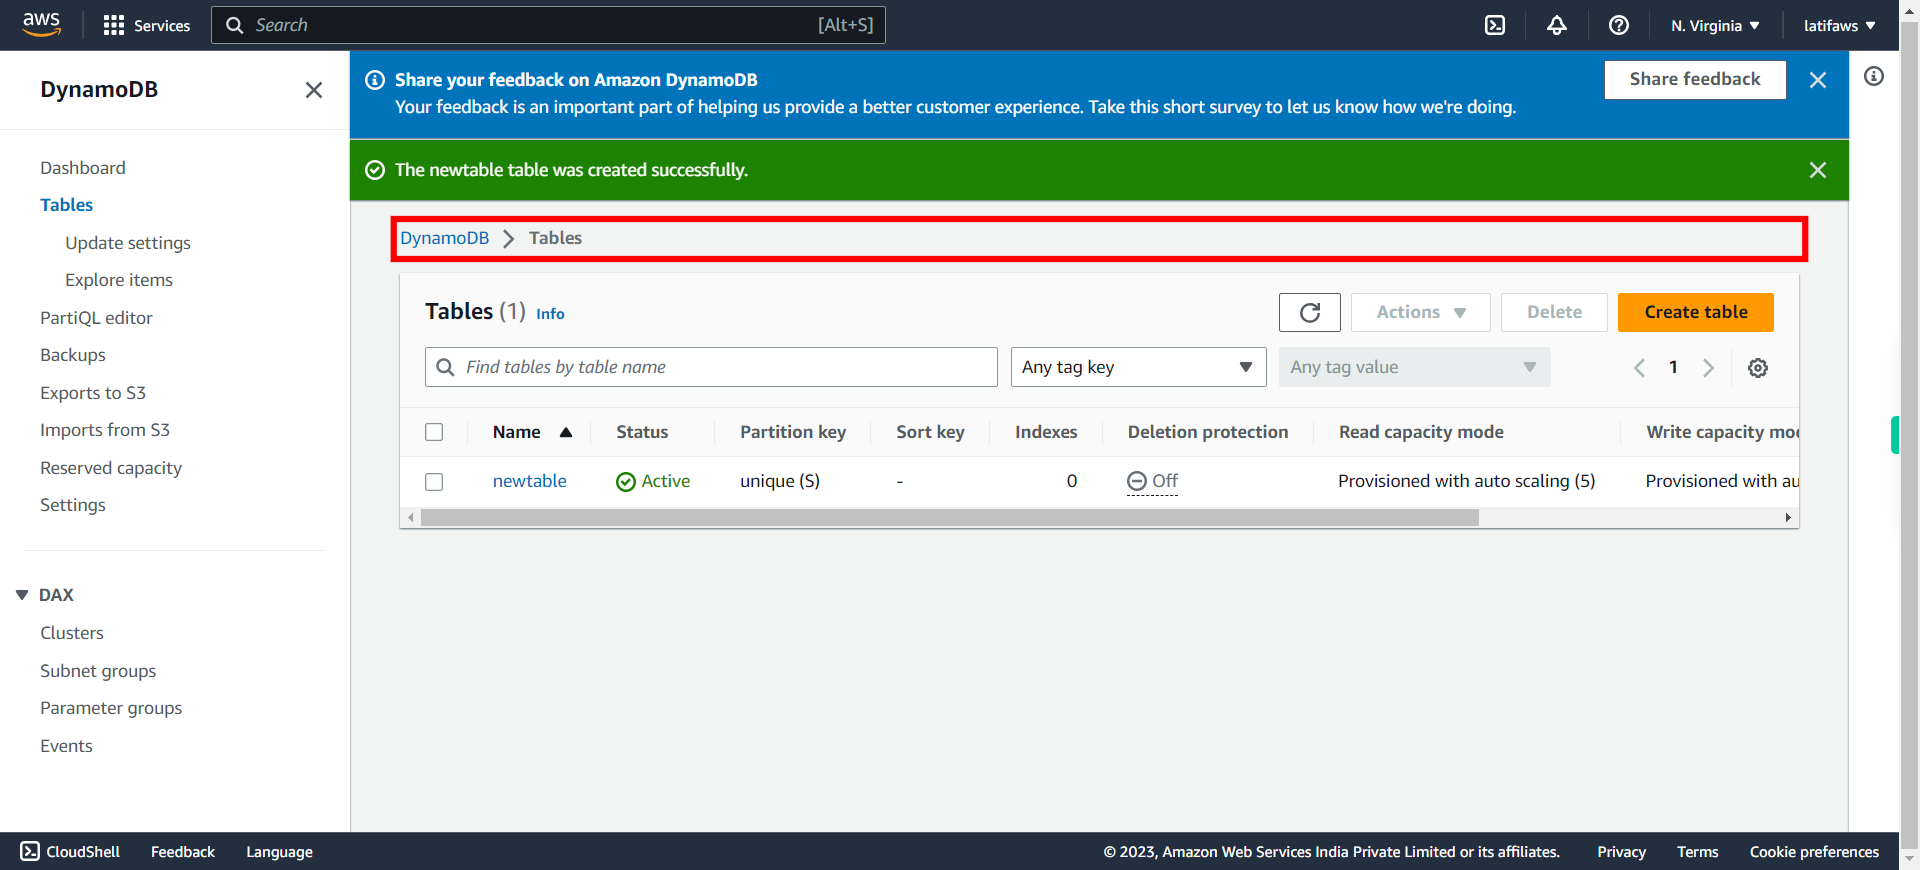The image size is (1920, 870).
Task: Open Imports from S3
Action: tap(105, 430)
